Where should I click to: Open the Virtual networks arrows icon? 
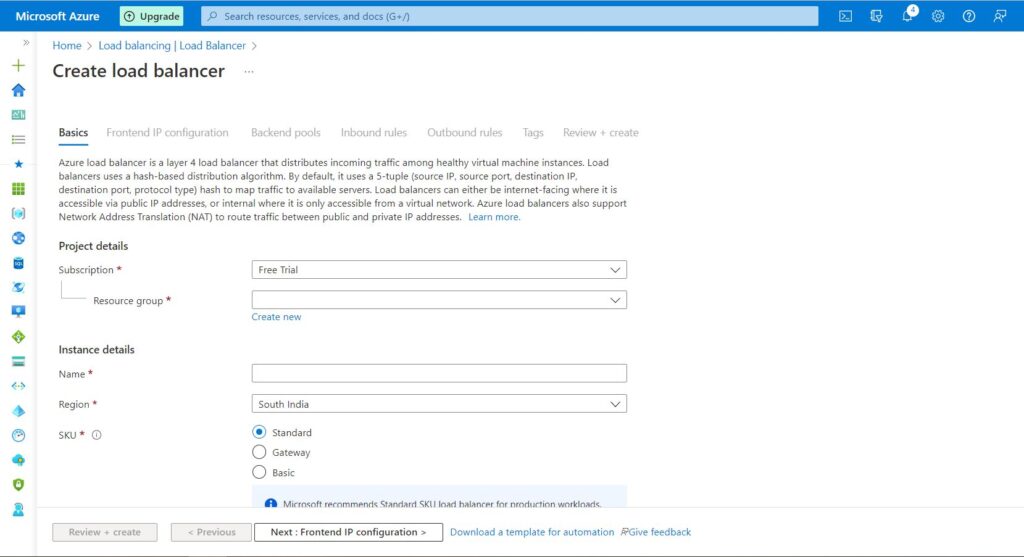18,386
